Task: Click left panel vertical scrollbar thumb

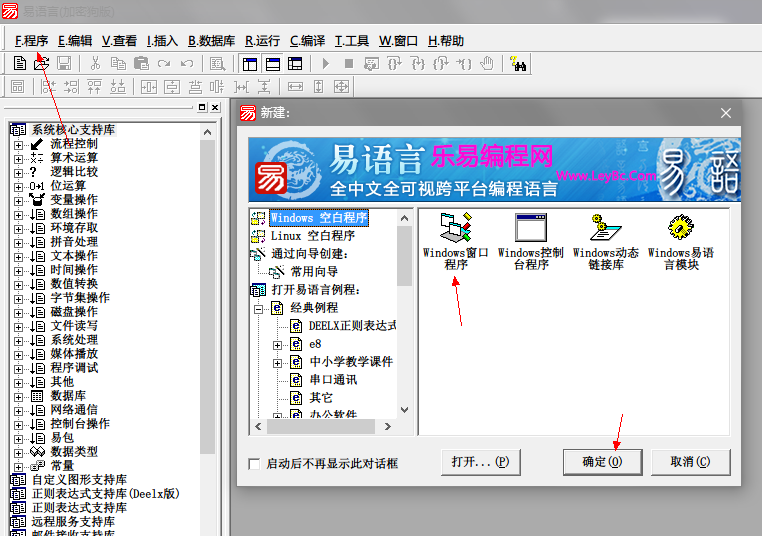Action: coord(208,296)
